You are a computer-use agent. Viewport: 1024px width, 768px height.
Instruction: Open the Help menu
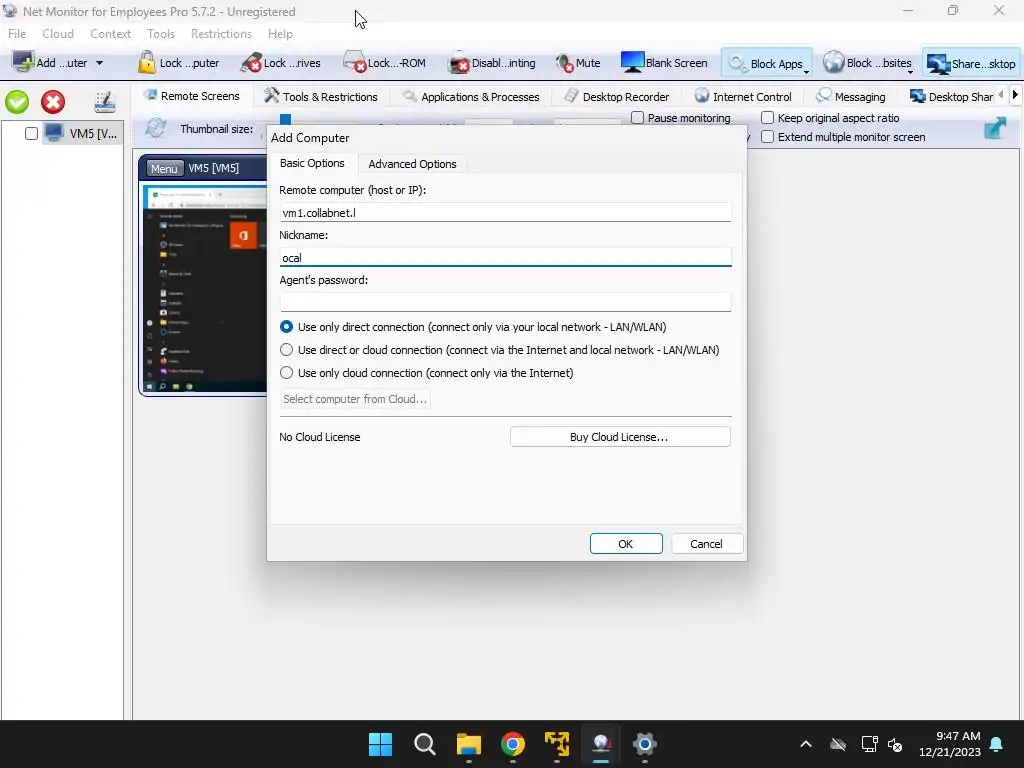(280, 33)
